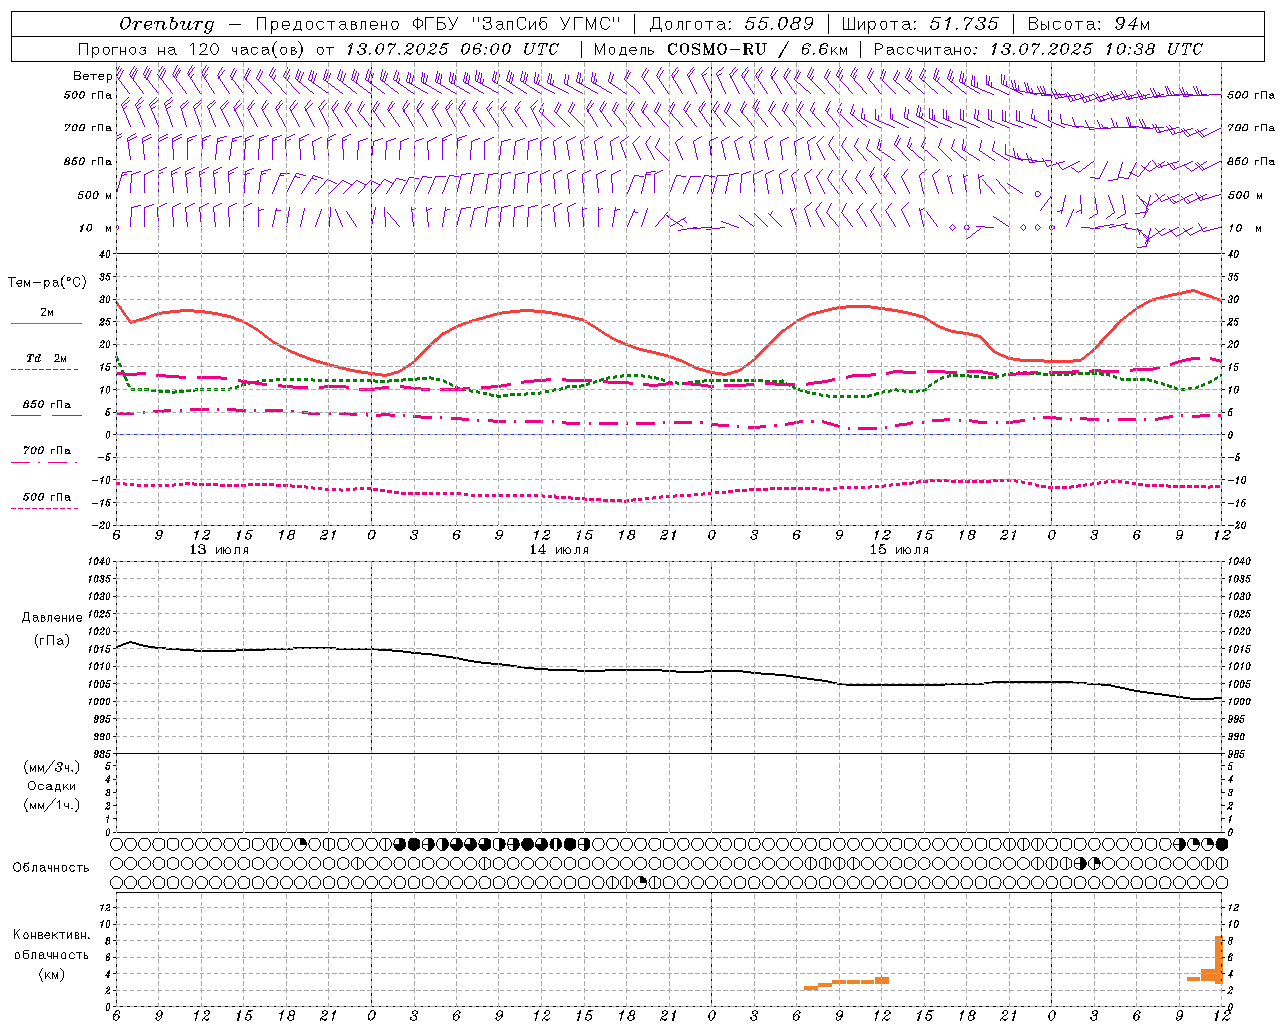The height and width of the screenshot is (1024, 1280).
Task: Click the "13 июля" date label
Action: coord(220,550)
